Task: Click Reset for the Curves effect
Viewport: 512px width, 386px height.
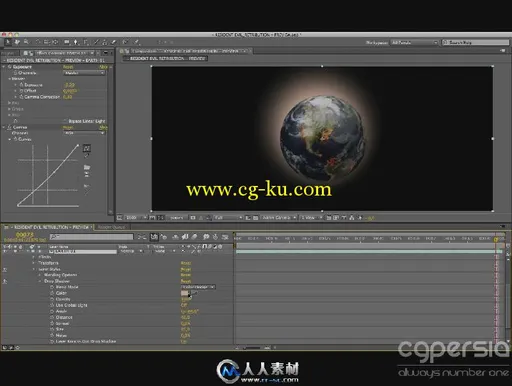Action: pos(68,127)
